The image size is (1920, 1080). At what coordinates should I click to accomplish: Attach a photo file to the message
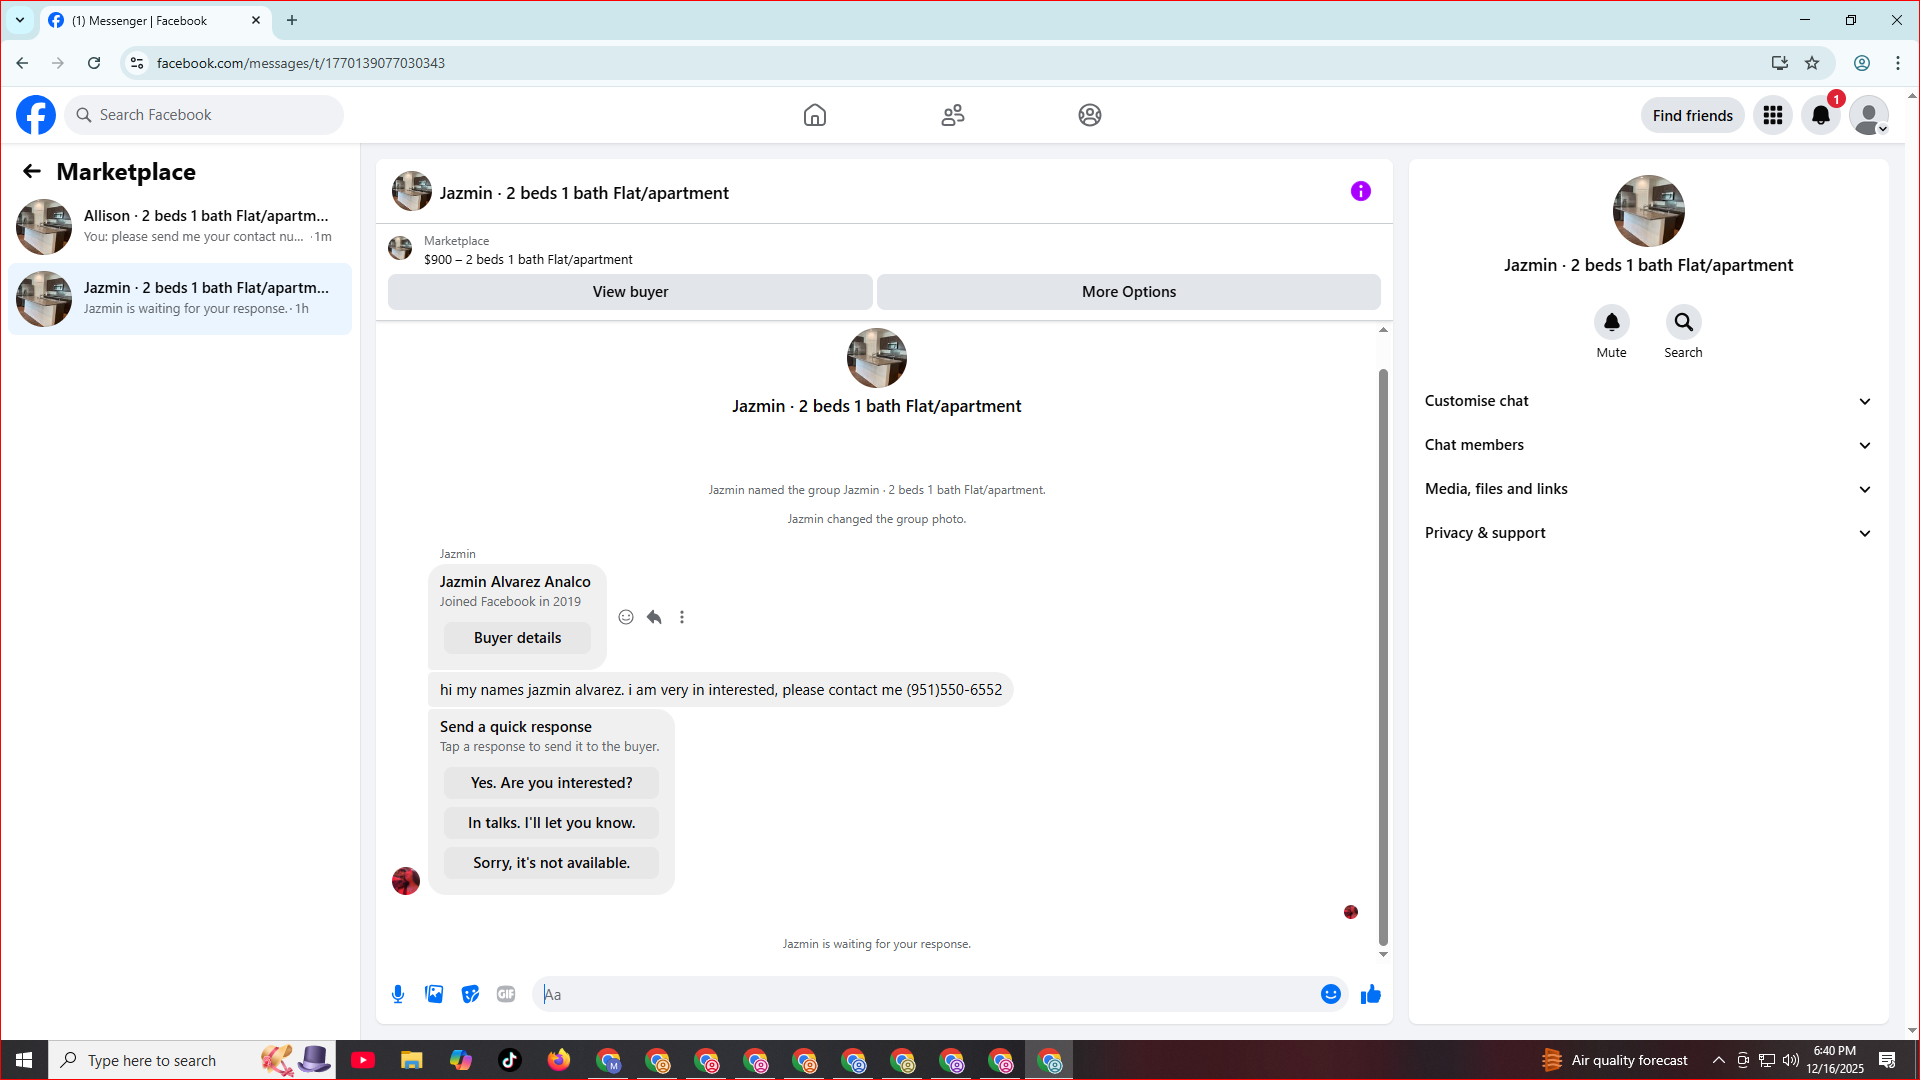point(434,994)
